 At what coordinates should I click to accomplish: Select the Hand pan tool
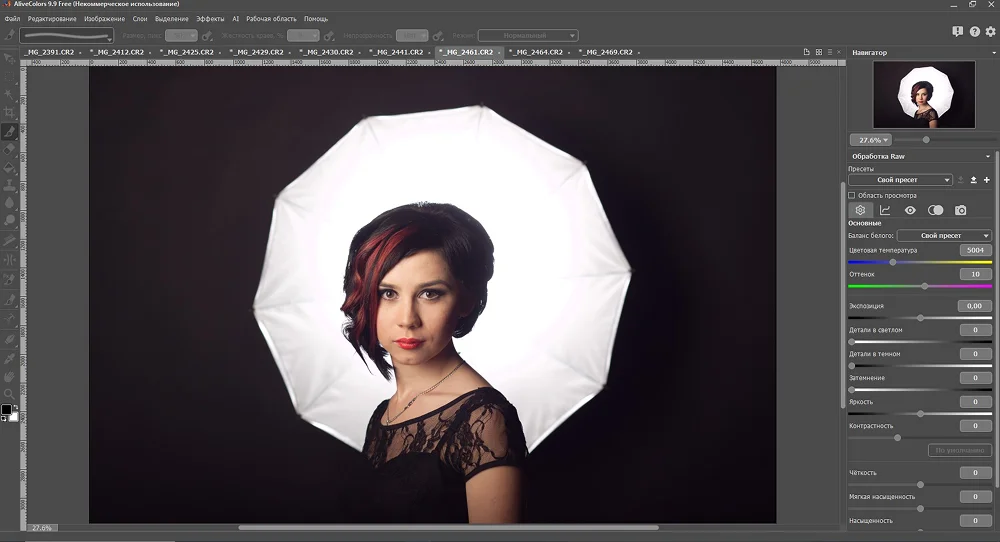coord(9,376)
